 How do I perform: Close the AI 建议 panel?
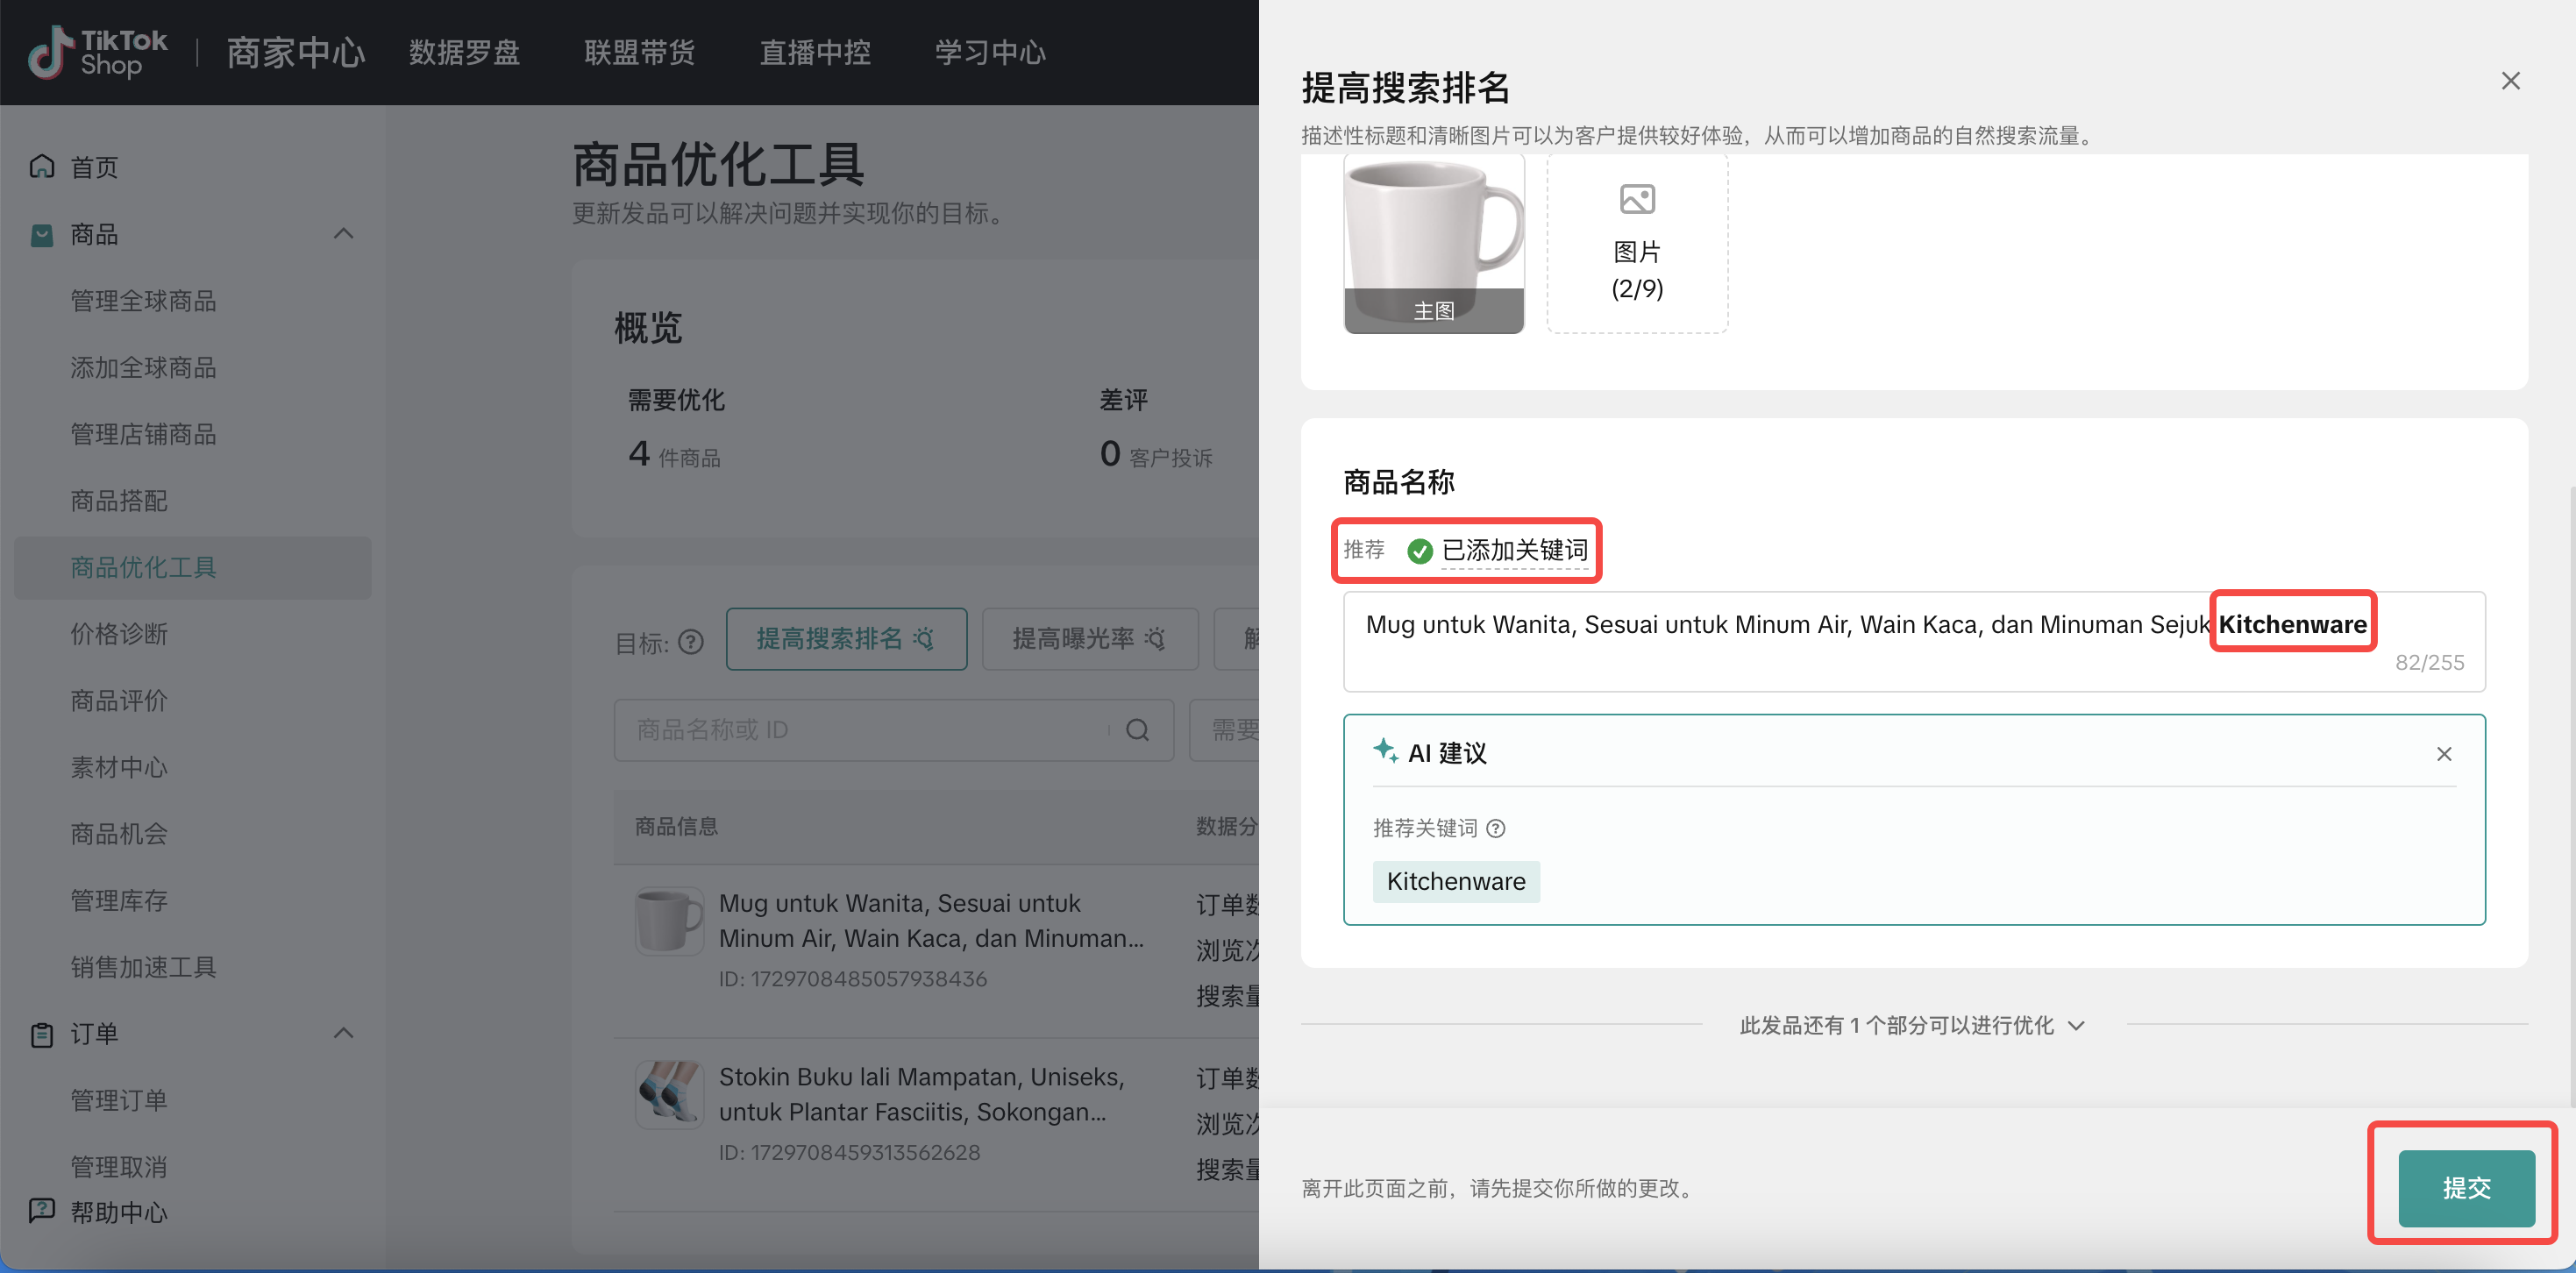(2443, 754)
